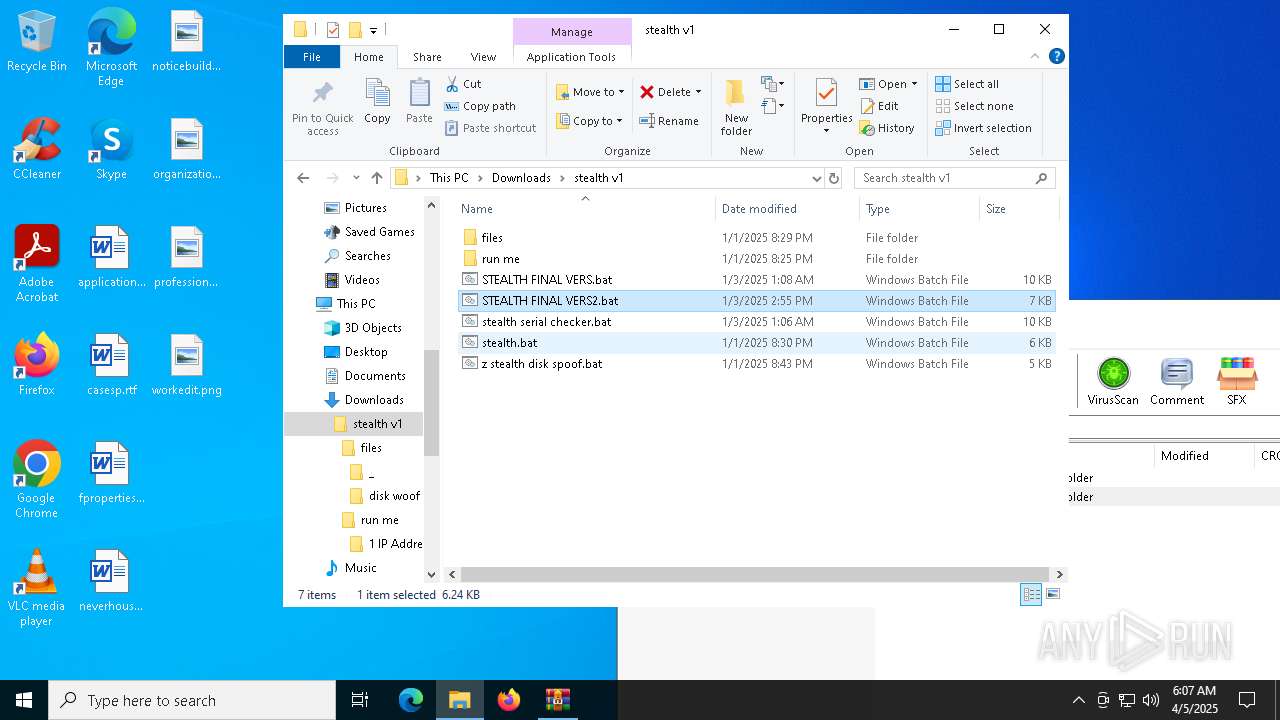Click the Help question mark icon
Image resolution: width=1280 pixels, height=720 pixels.
(x=1056, y=57)
